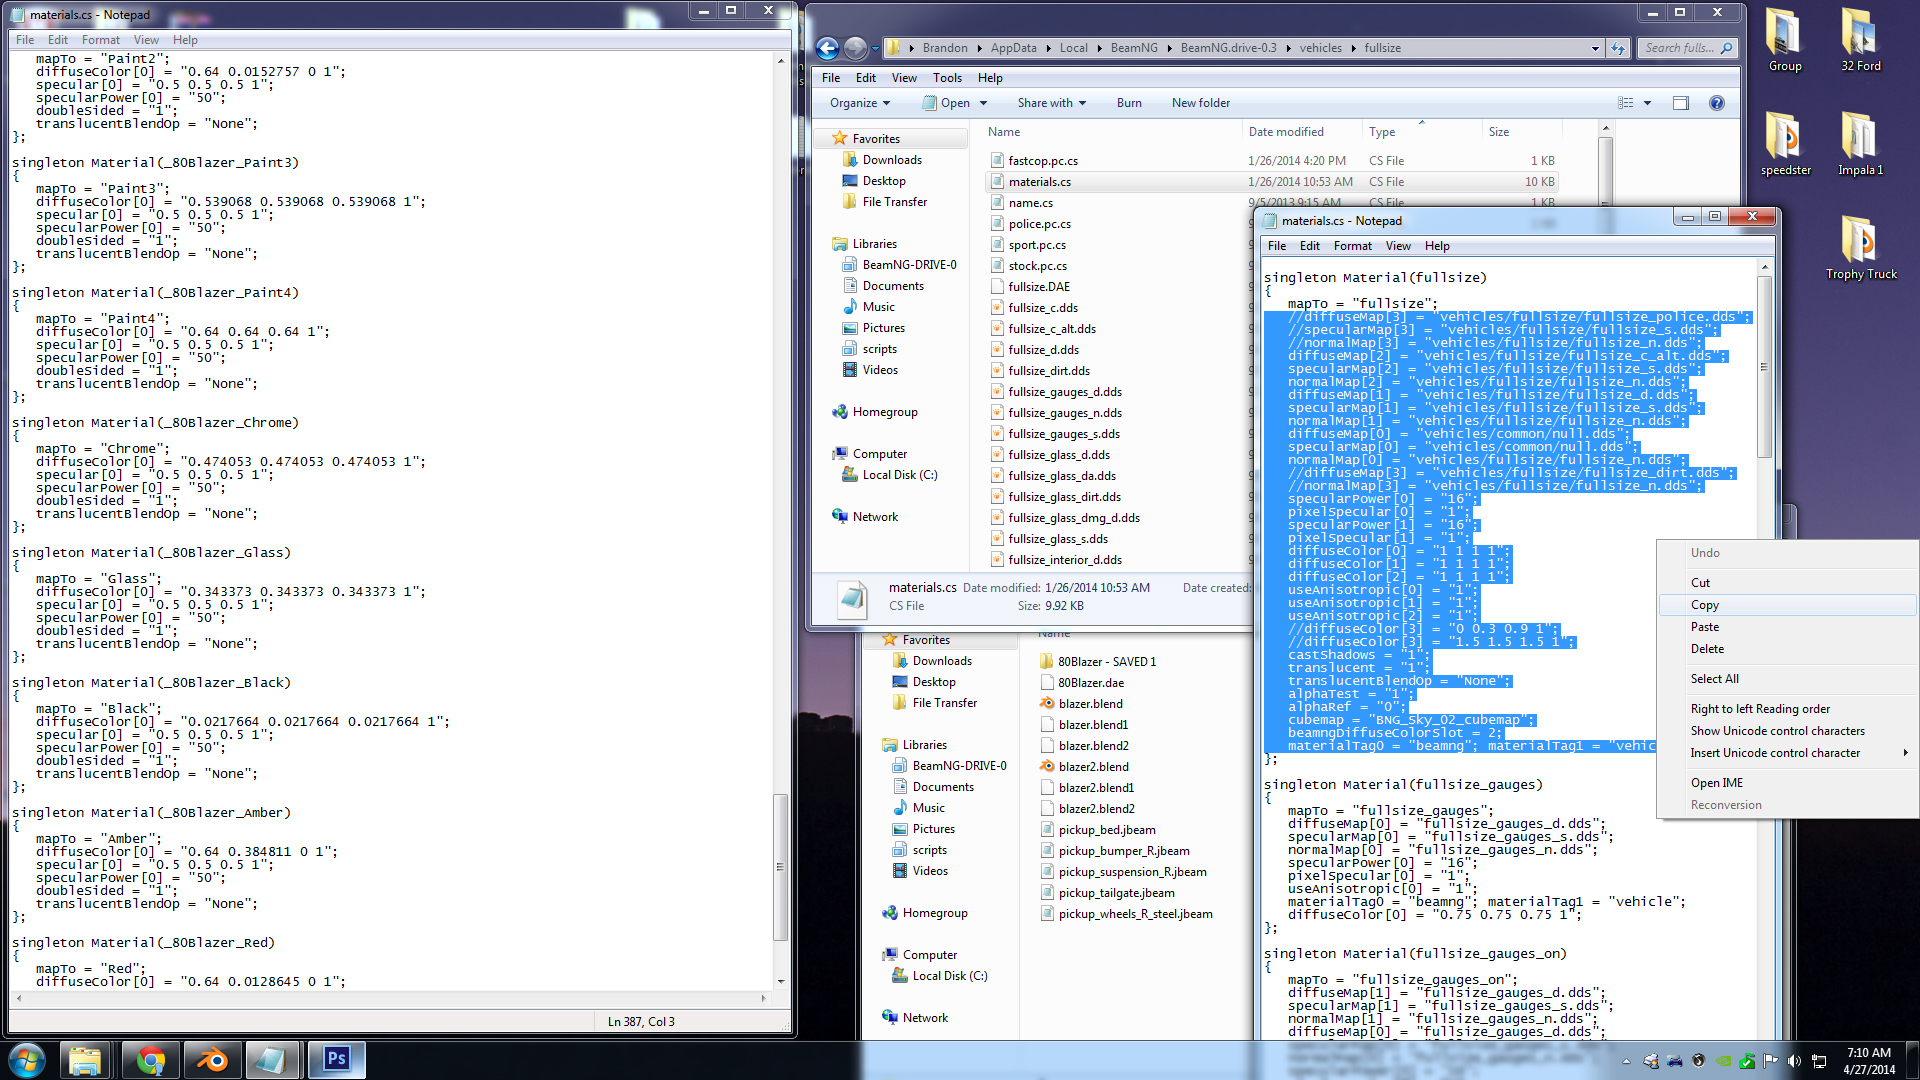
Task: Click Right to left Reading order
Action: (x=1787, y=709)
